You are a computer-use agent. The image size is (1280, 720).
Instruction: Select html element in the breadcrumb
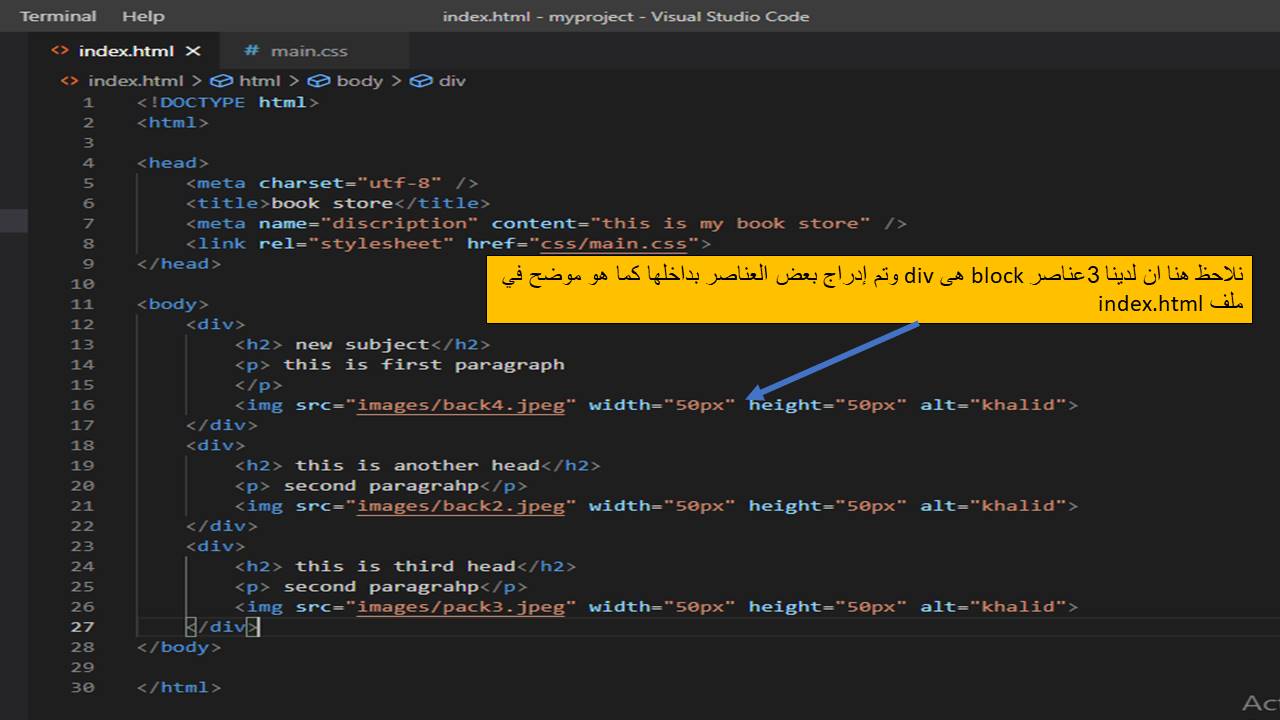(x=260, y=81)
